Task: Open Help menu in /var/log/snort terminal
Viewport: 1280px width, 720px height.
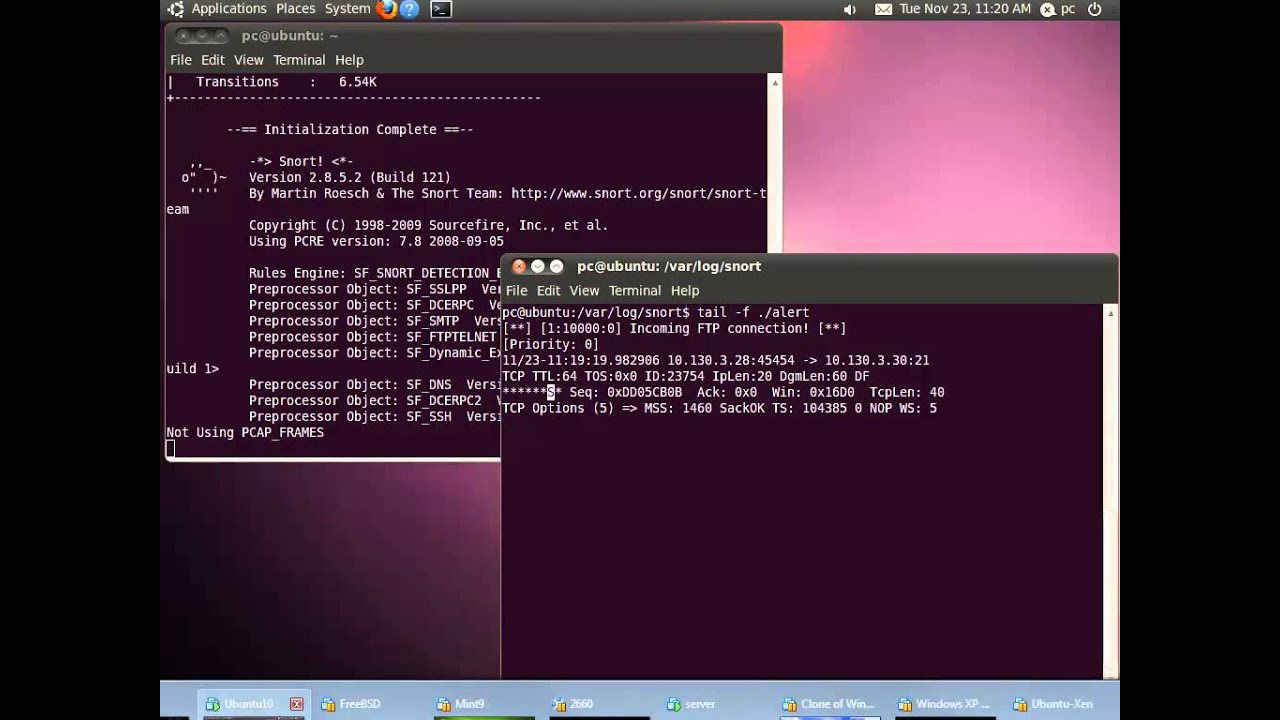Action: [x=685, y=291]
